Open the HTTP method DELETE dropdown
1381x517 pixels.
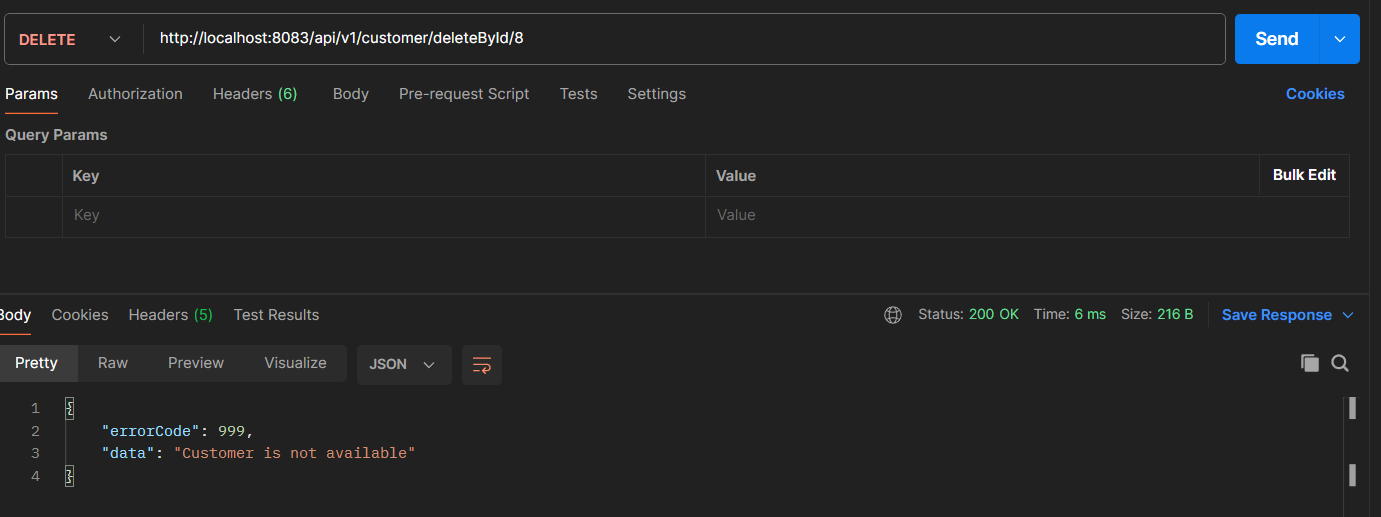click(70, 39)
